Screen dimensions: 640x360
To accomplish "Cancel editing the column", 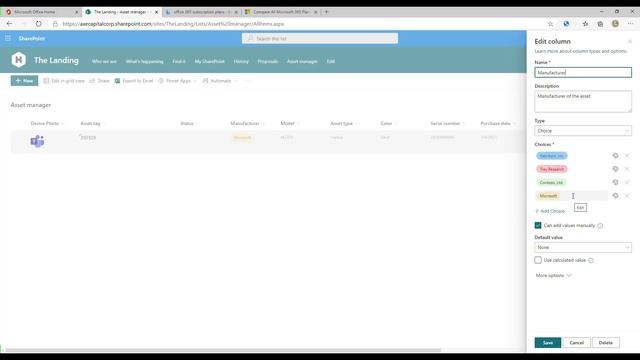I will pos(576,343).
